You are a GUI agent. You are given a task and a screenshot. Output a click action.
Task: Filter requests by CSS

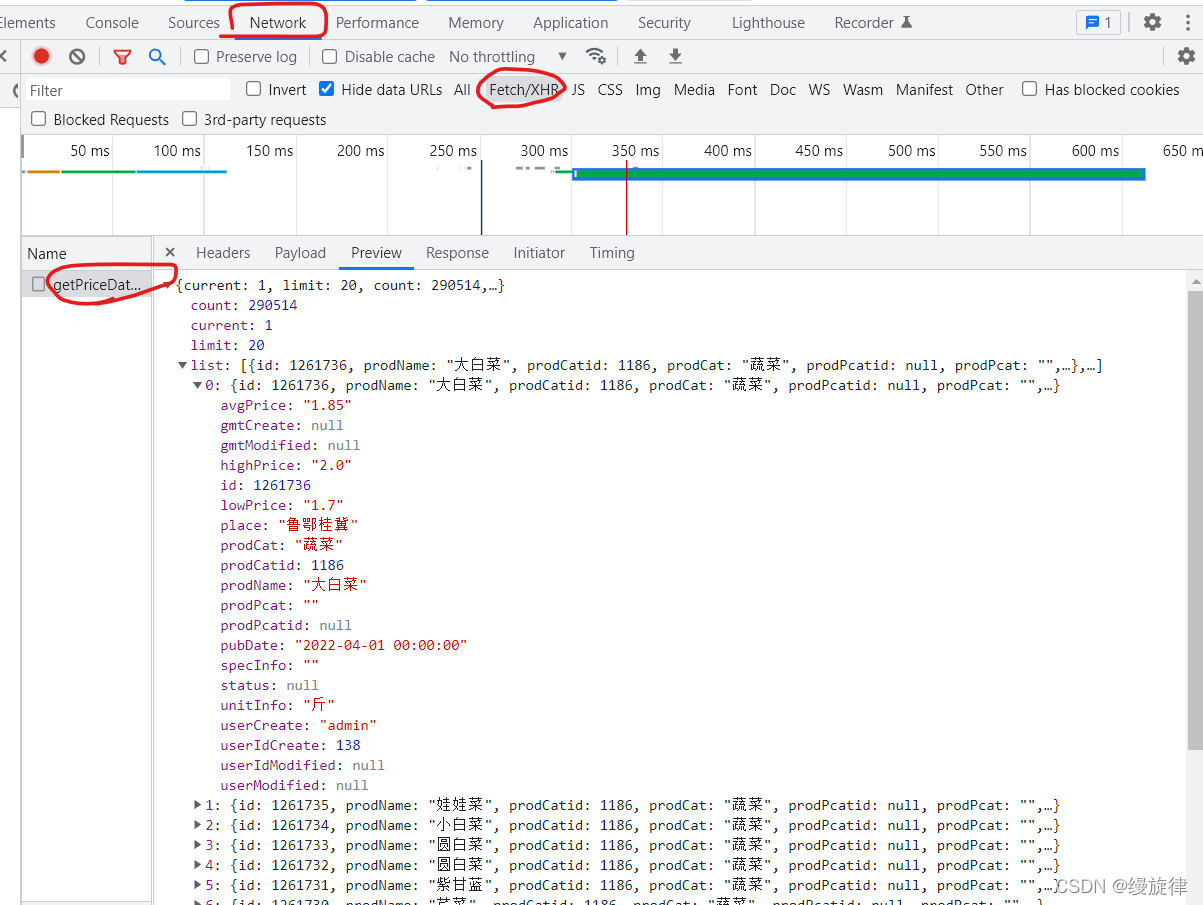coord(610,89)
